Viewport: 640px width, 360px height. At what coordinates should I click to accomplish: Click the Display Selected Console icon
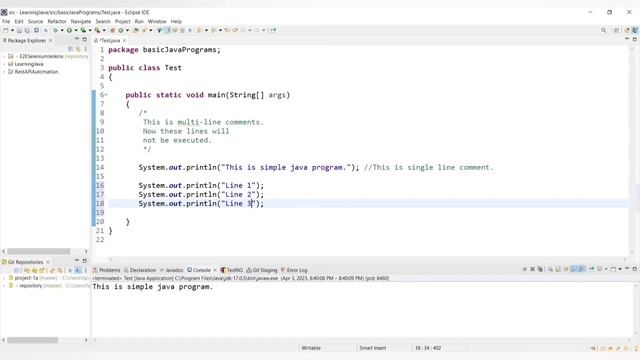[x=599, y=269]
